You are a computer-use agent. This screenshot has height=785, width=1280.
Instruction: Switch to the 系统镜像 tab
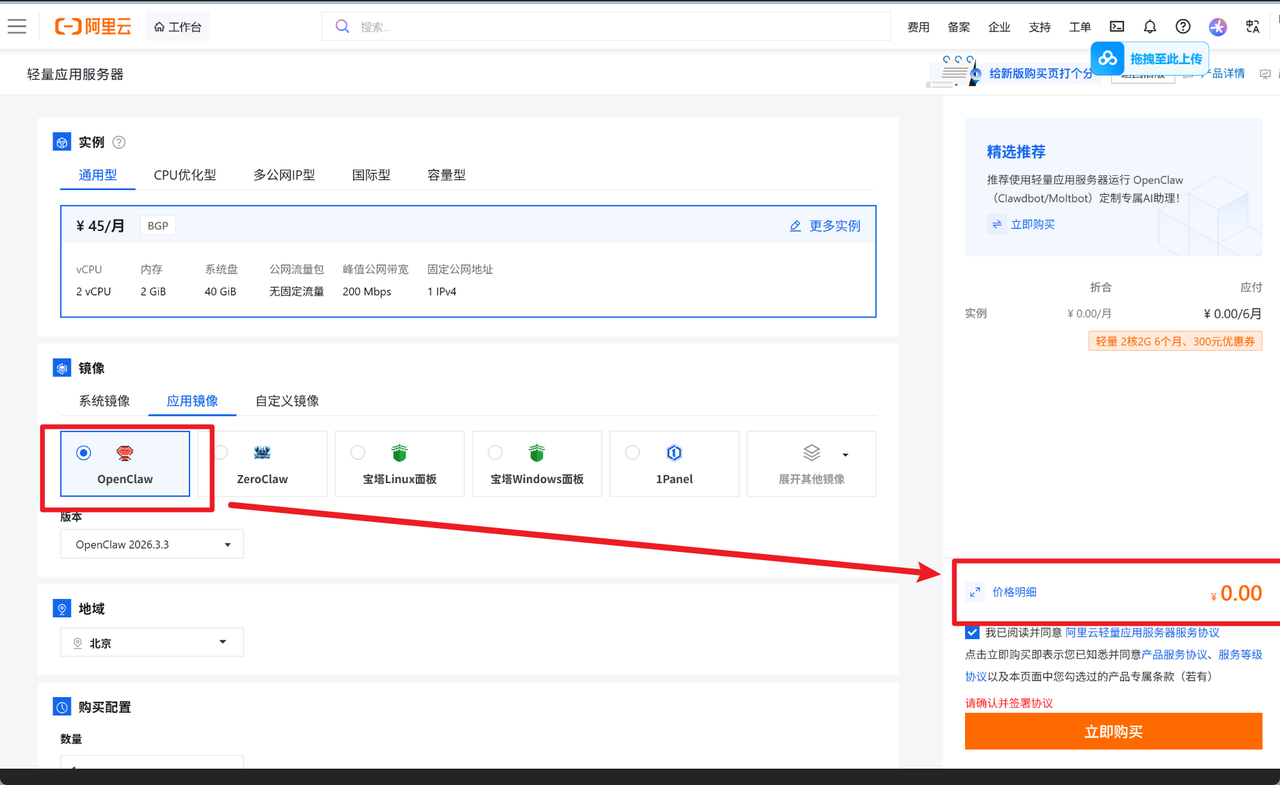click(104, 401)
